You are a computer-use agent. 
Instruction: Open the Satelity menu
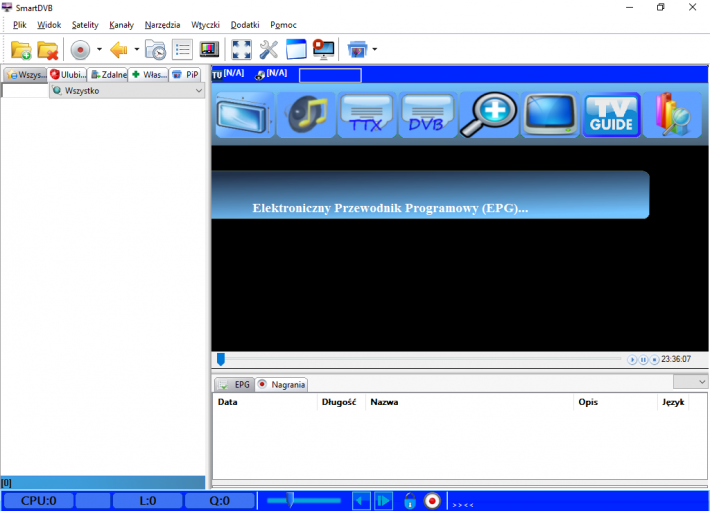pyautogui.click(x=85, y=25)
